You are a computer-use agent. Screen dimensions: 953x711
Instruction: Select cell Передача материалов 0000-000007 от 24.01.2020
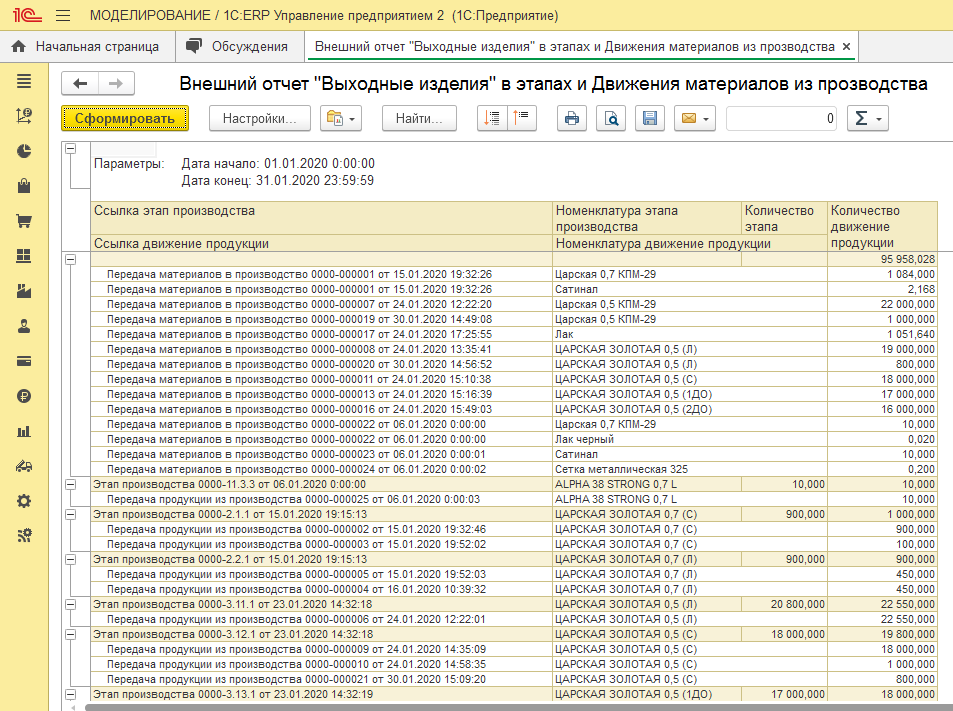(x=322, y=304)
